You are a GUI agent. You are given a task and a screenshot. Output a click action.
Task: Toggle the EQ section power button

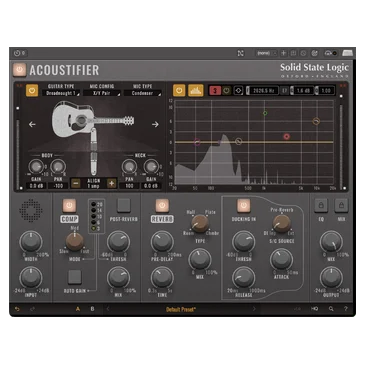tap(179, 90)
